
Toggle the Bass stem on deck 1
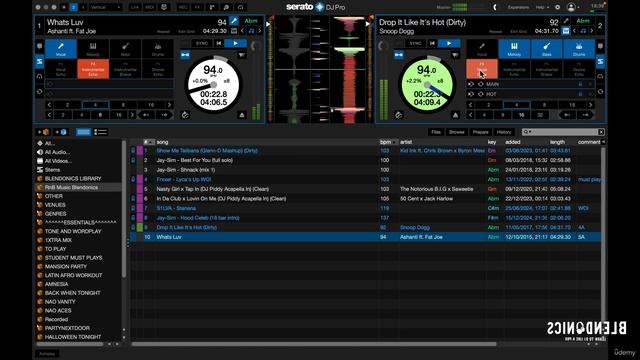(x=125, y=49)
